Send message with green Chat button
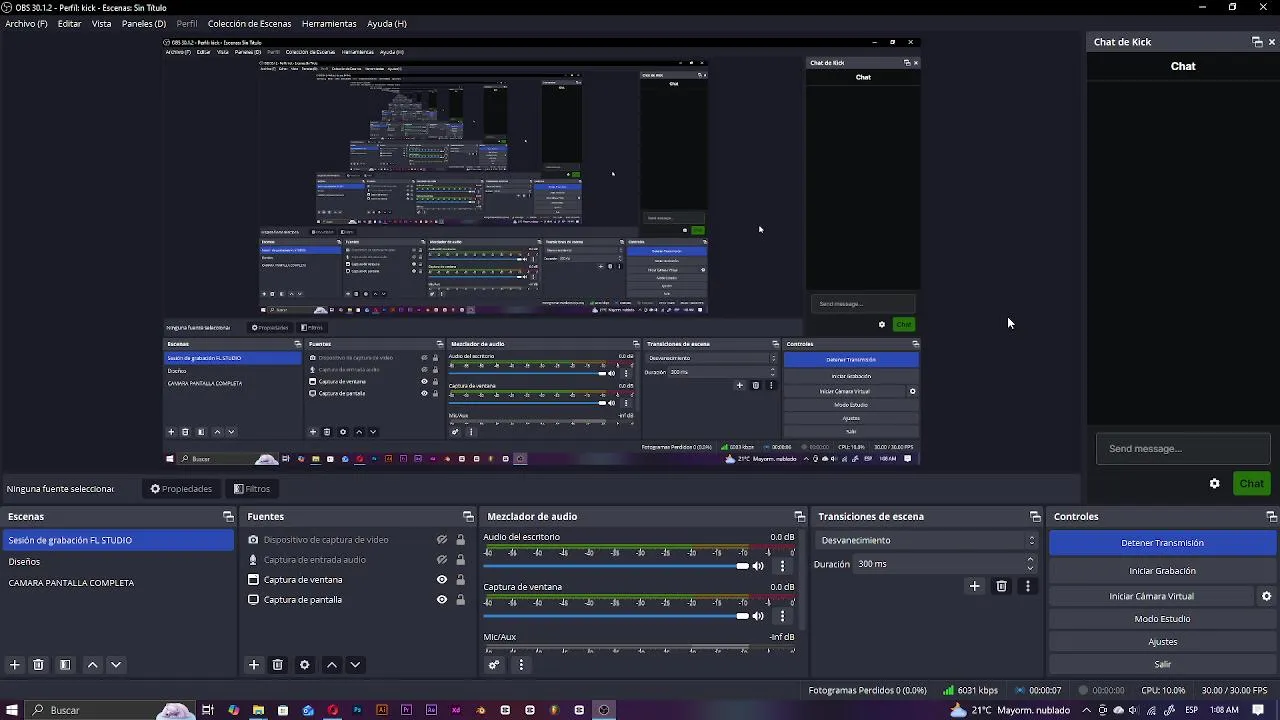Image resolution: width=1280 pixels, height=720 pixels. tap(1251, 484)
